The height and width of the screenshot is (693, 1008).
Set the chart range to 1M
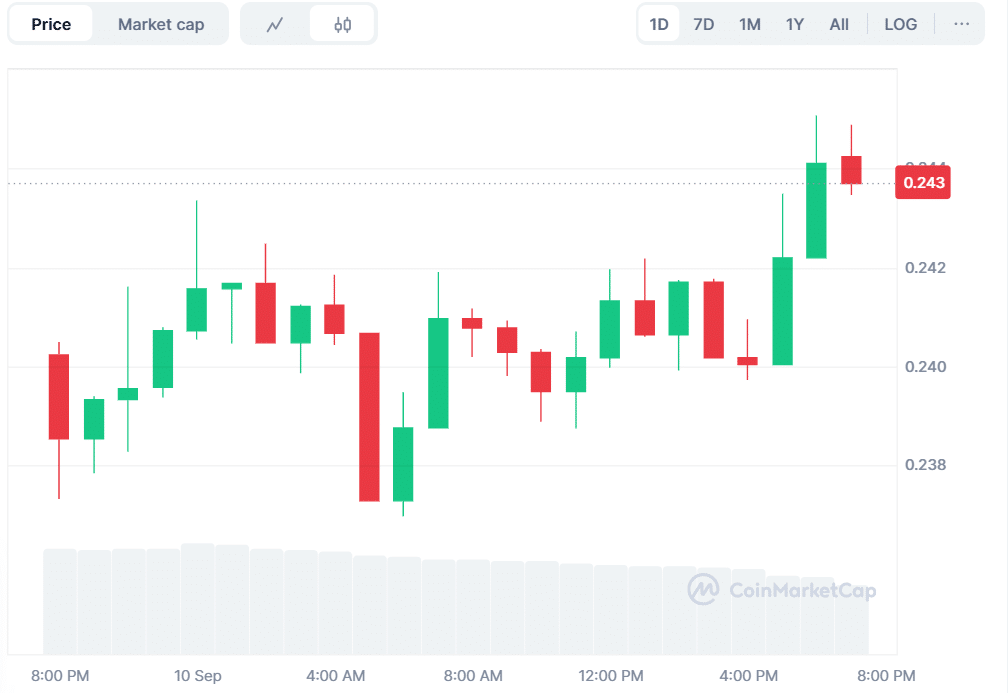[750, 24]
